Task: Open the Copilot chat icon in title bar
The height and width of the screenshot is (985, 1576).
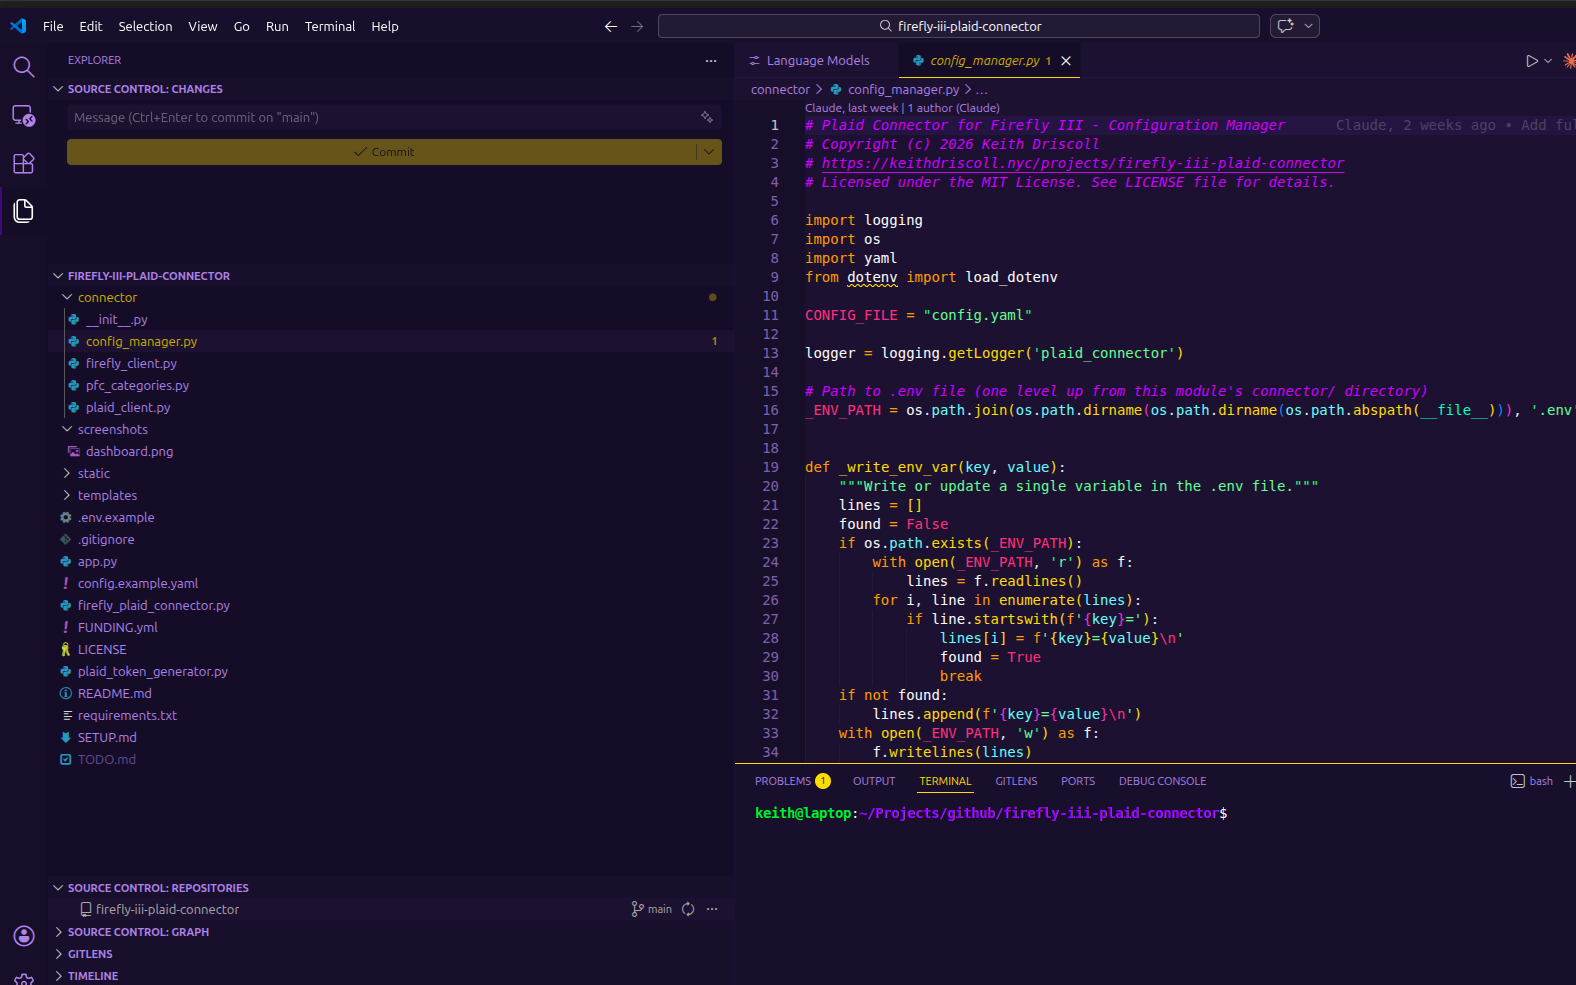Action: (1286, 26)
